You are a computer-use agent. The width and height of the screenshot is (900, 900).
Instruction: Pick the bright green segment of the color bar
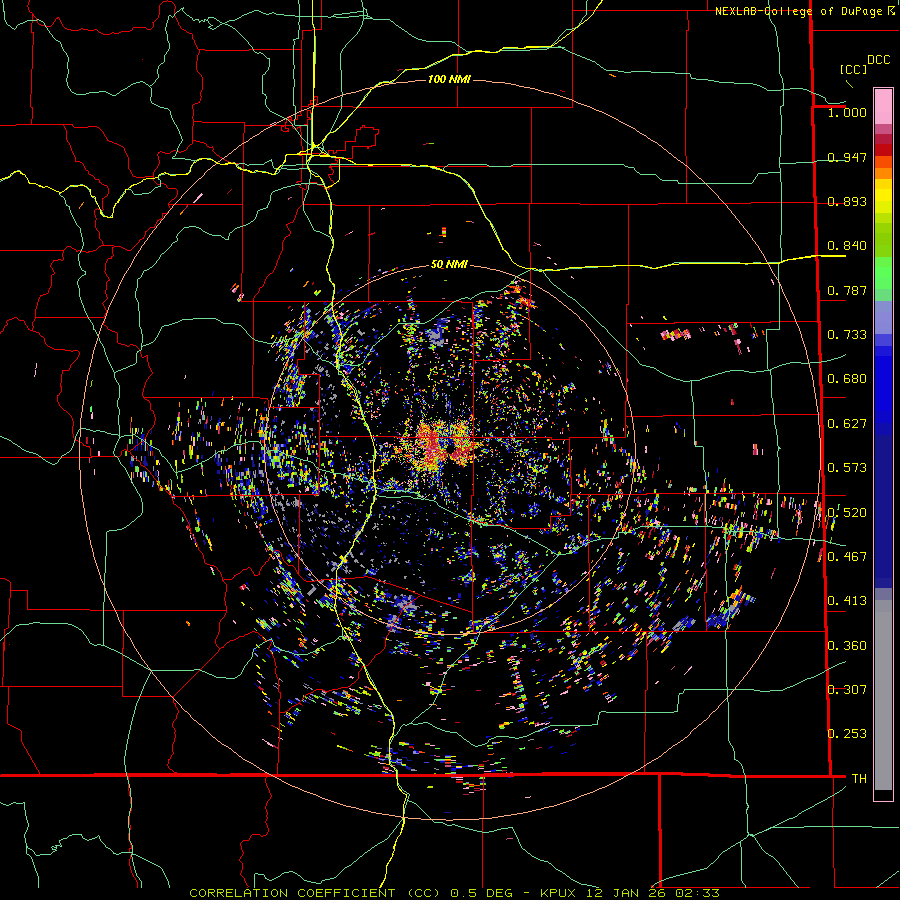(883, 273)
